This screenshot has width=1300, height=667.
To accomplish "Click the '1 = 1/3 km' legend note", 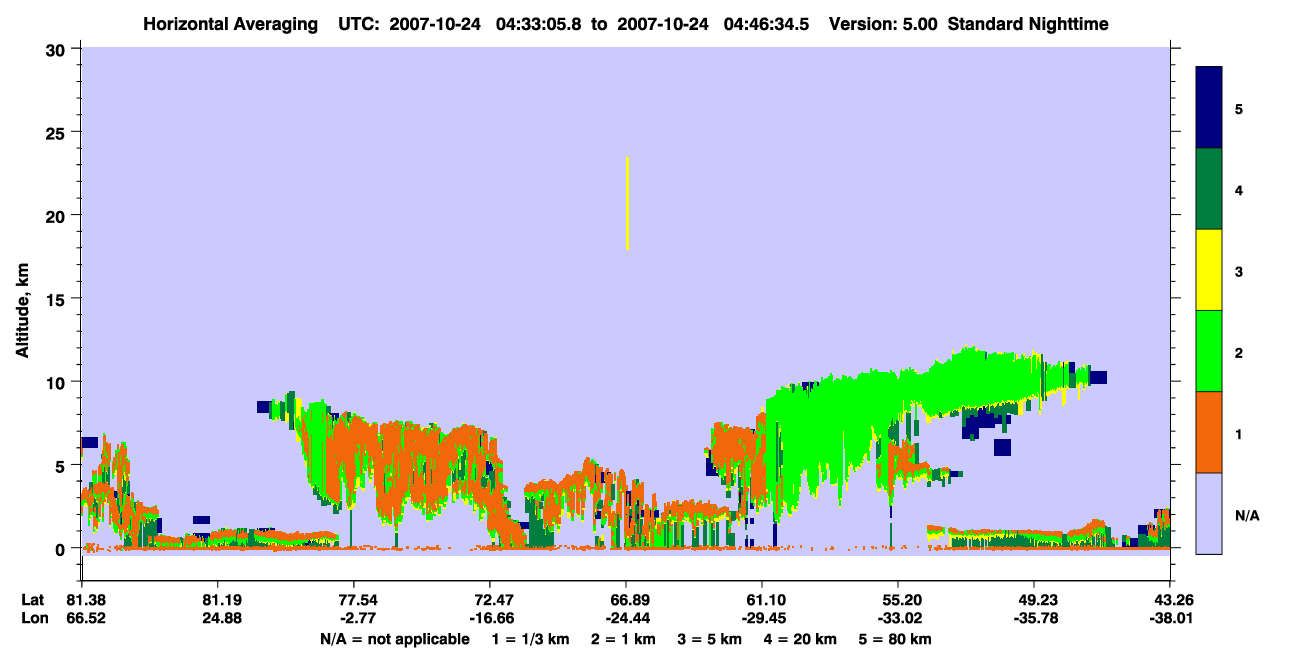I will [531, 639].
